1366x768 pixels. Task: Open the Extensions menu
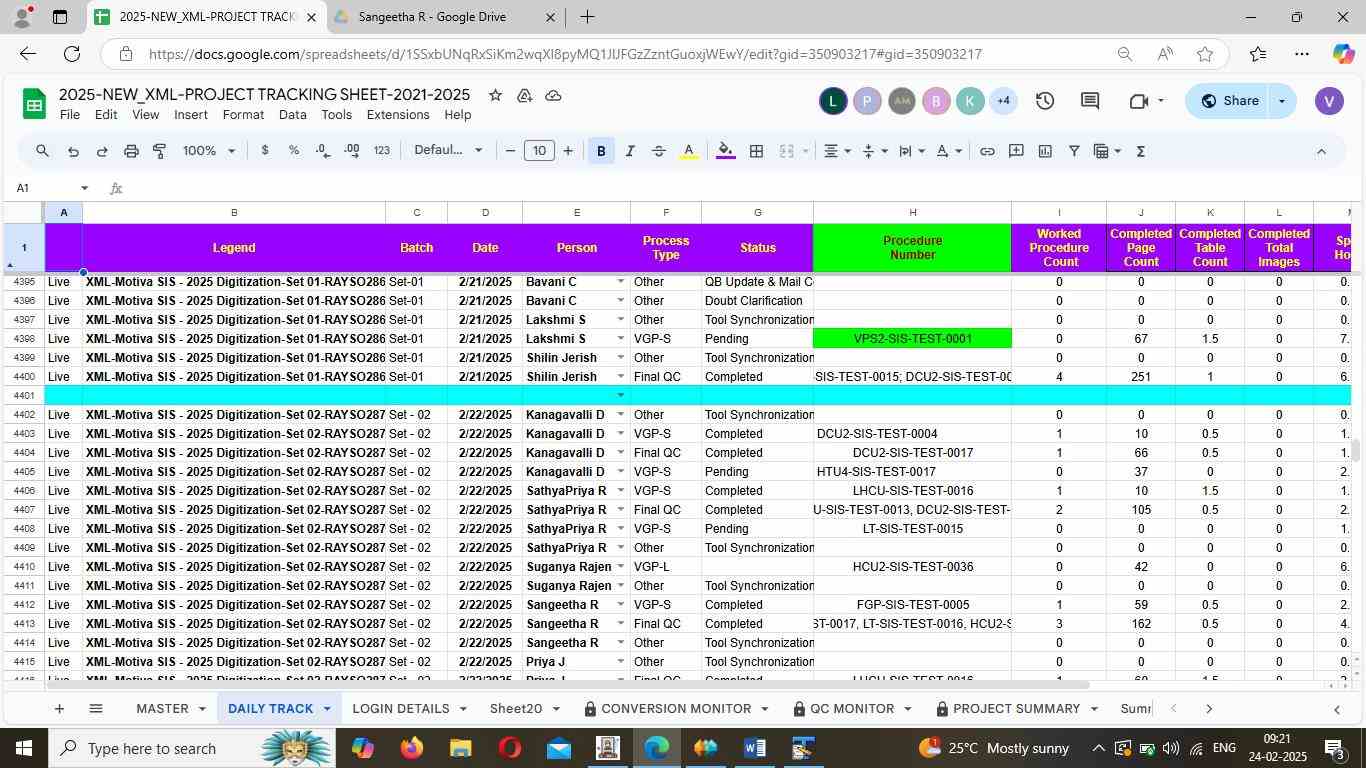[x=397, y=115]
